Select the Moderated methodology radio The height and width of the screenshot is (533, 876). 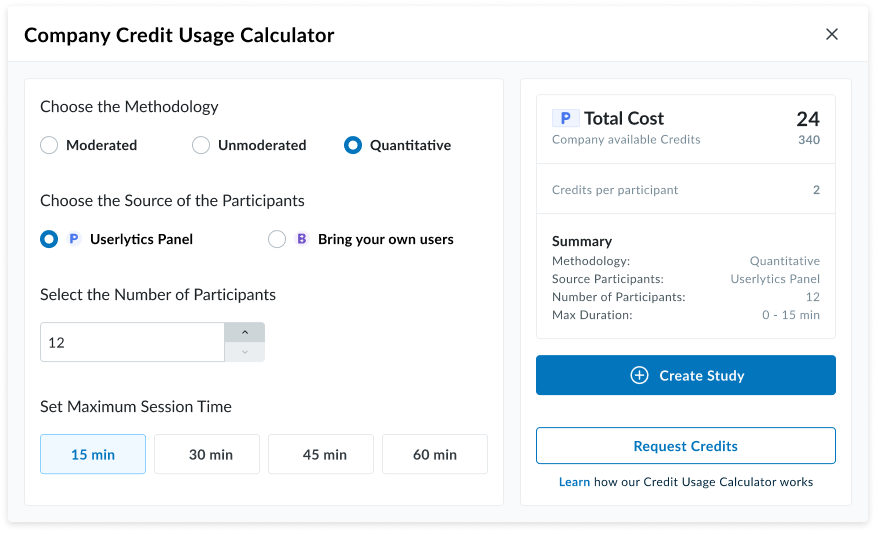click(49, 146)
